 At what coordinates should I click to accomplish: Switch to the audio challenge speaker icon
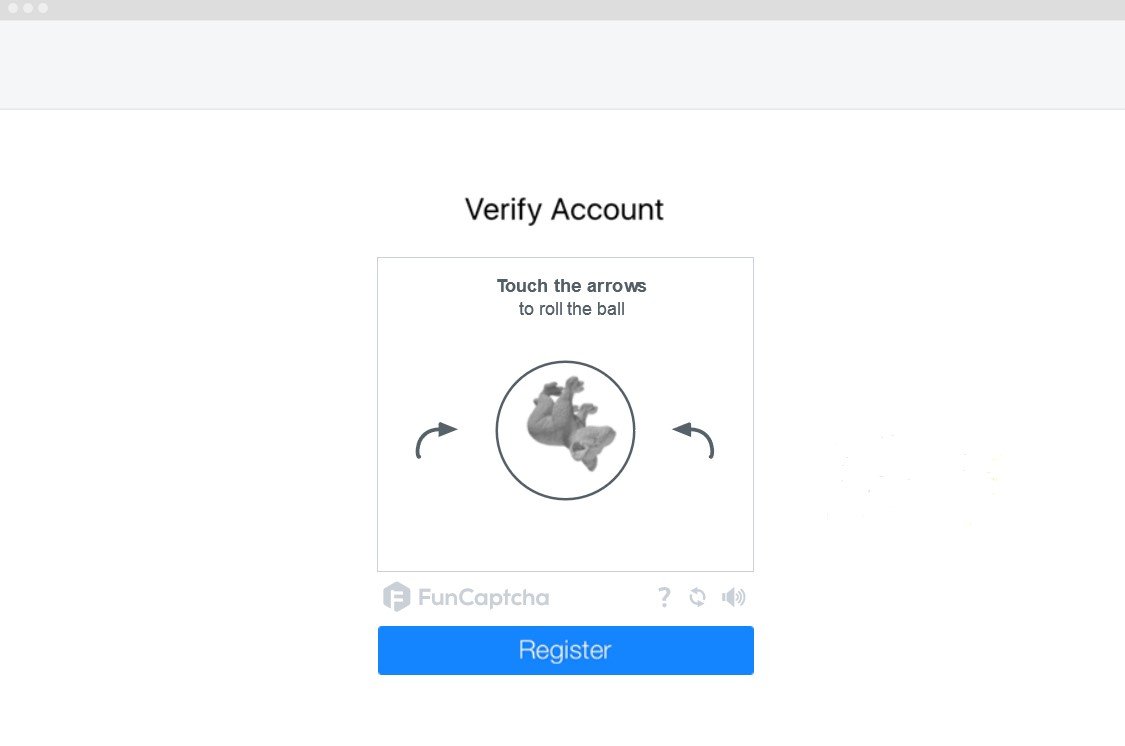[733, 597]
